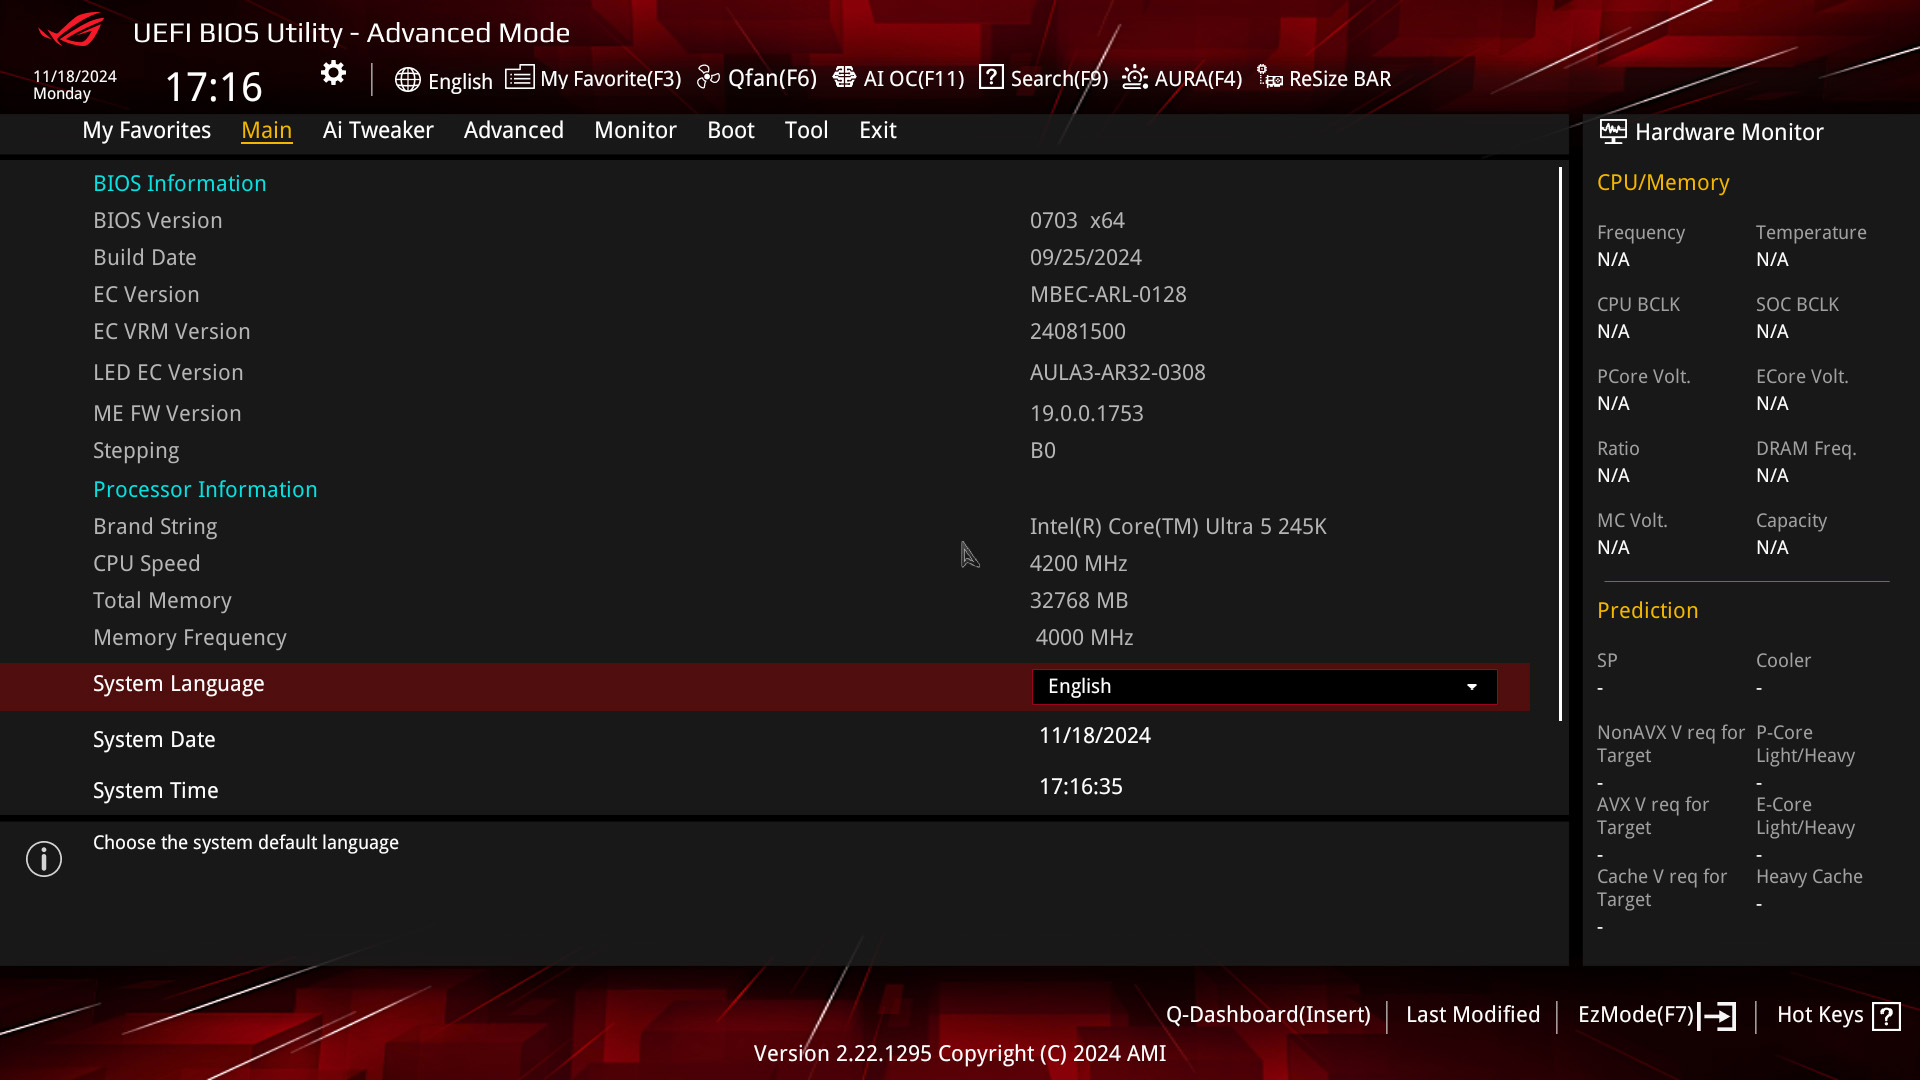The height and width of the screenshot is (1080, 1920).
Task: Click the ROG logo
Action: pyautogui.click(x=70, y=30)
